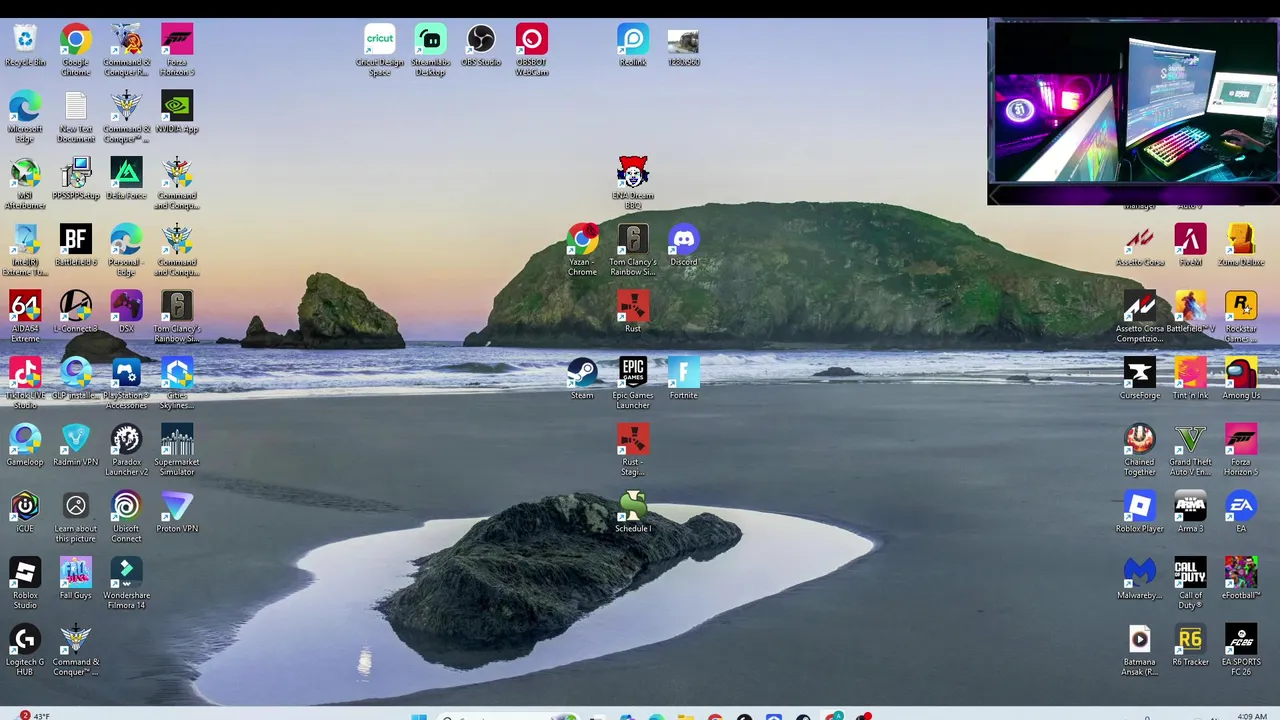Open DSX controller app icon
Screen dimensions: 1280x720
126,312
